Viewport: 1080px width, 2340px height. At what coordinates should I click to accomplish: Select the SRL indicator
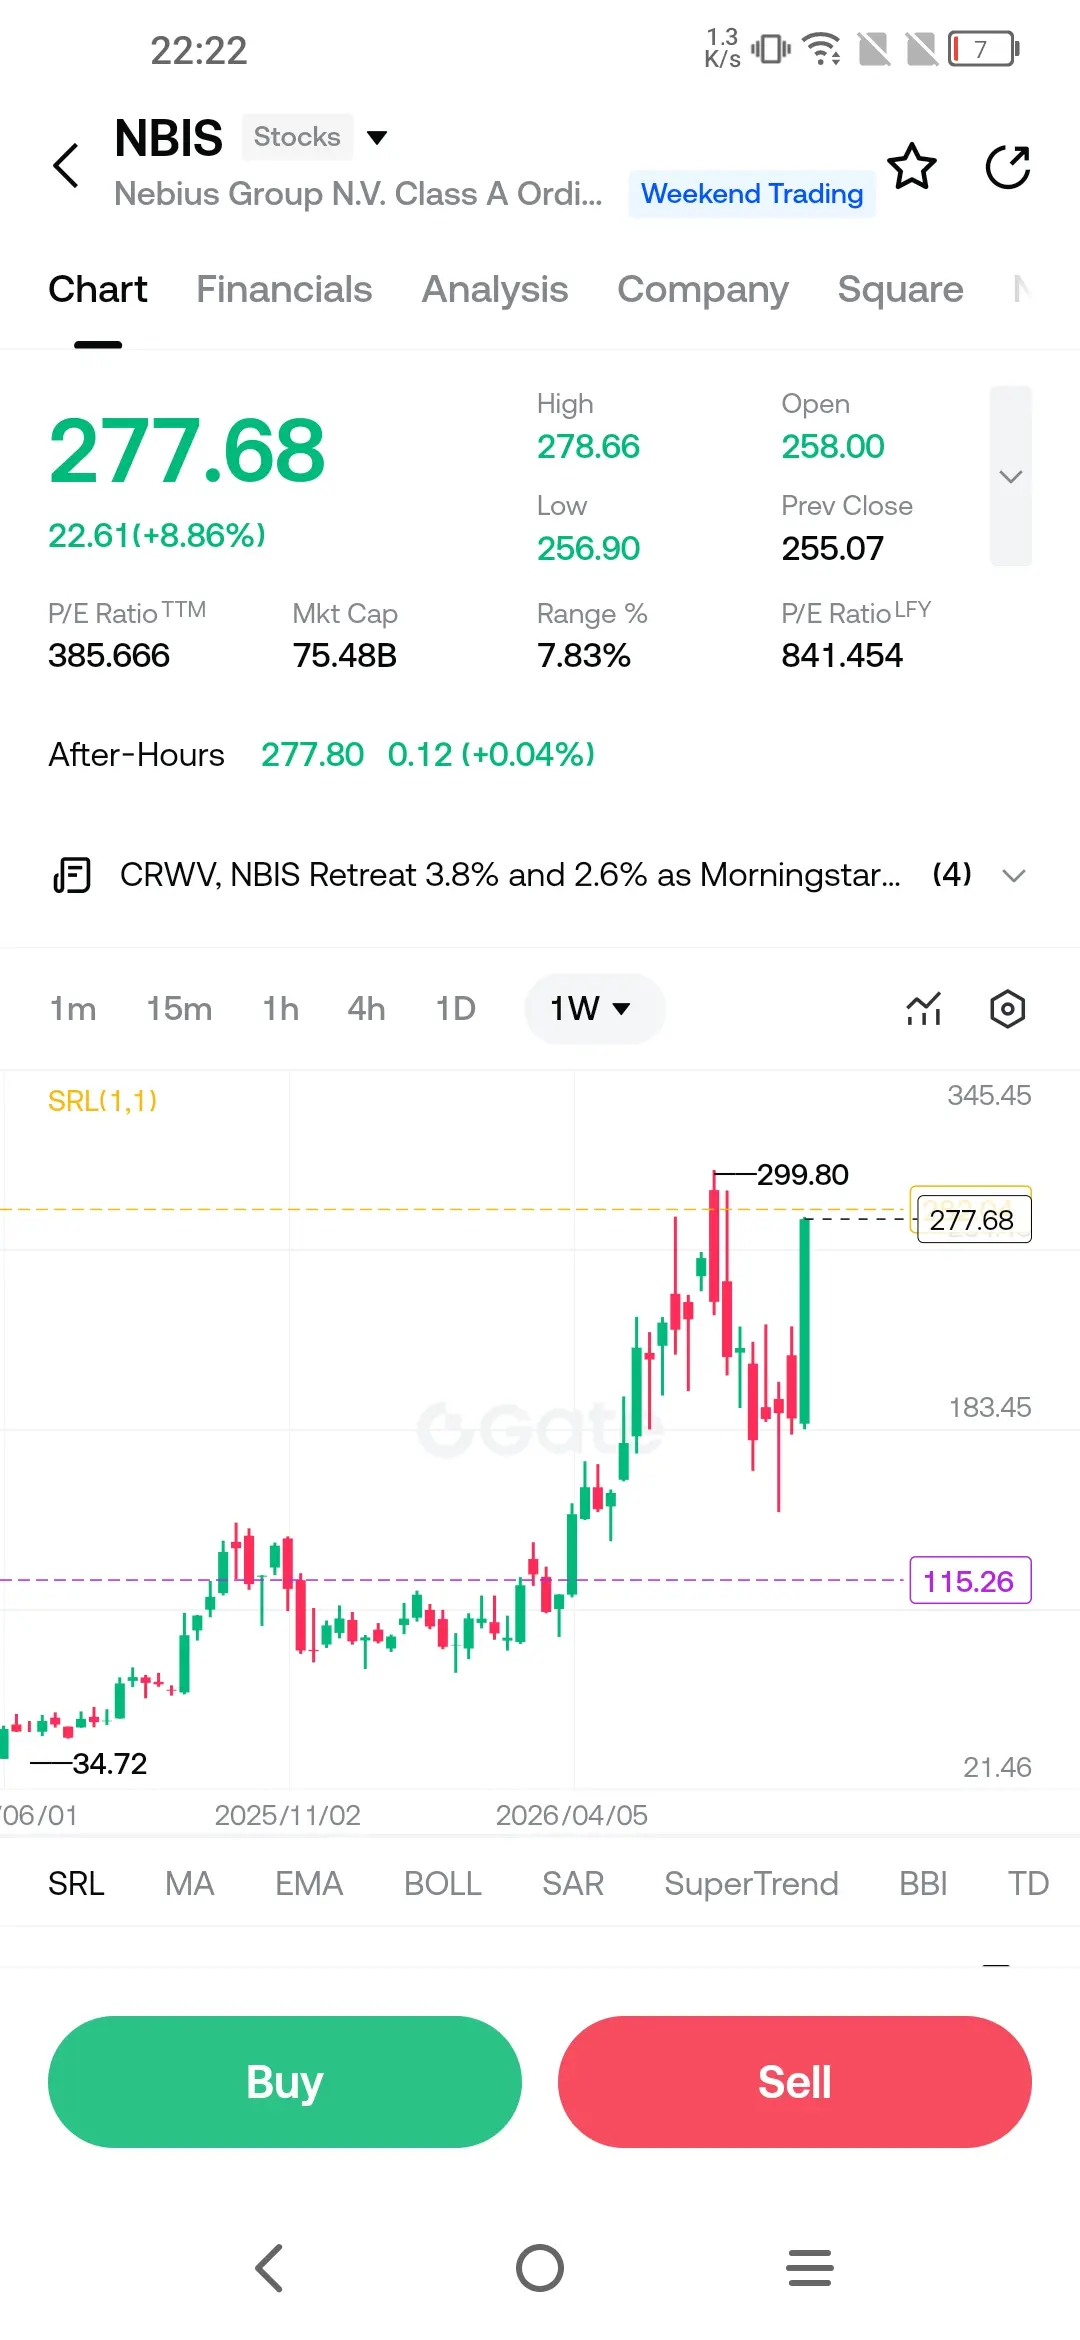(x=76, y=1884)
